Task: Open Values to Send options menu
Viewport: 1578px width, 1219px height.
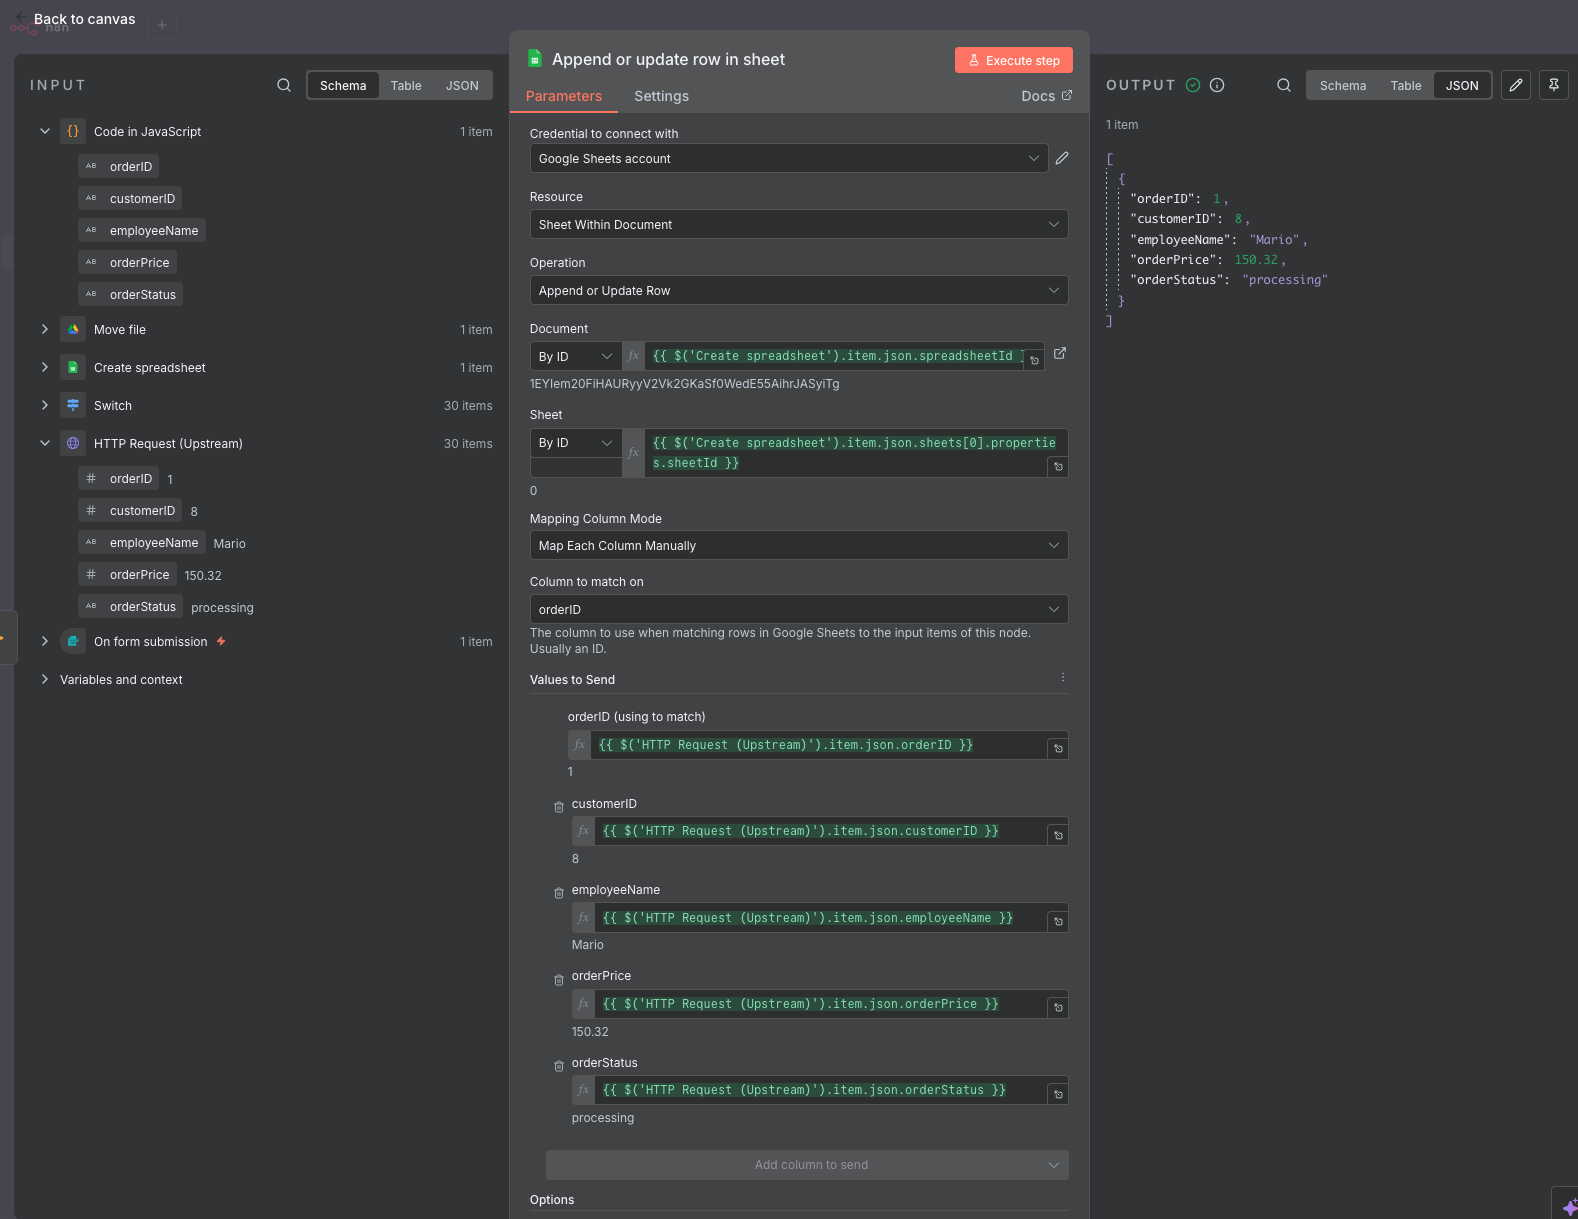Action: (1062, 678)
